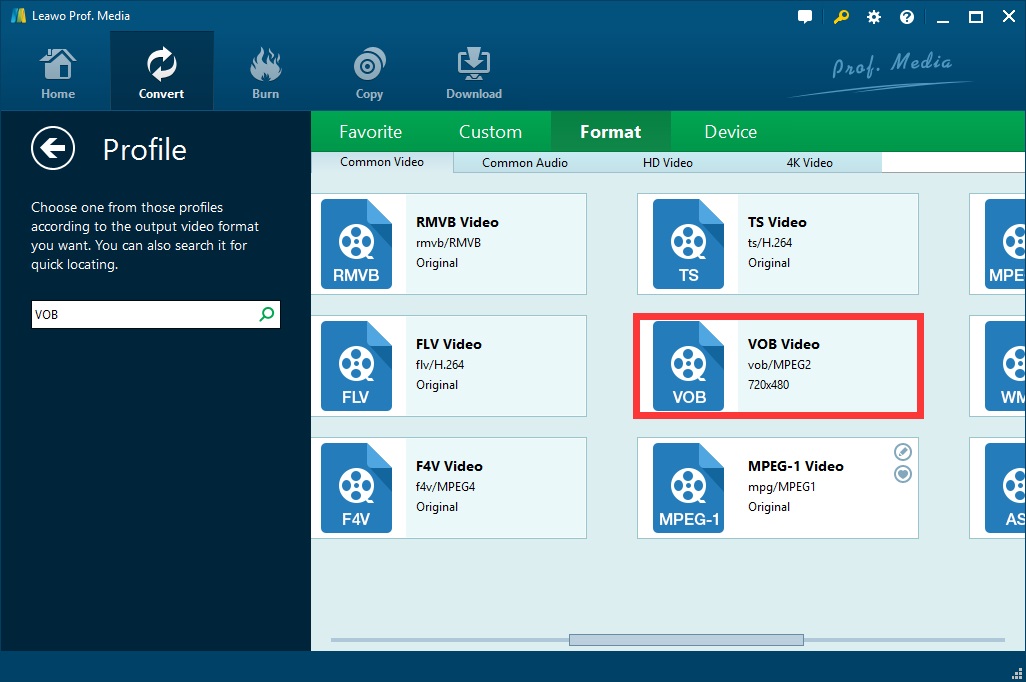Open the Copy disc module
Screen dimensions: 1026x682
(369, 73)
